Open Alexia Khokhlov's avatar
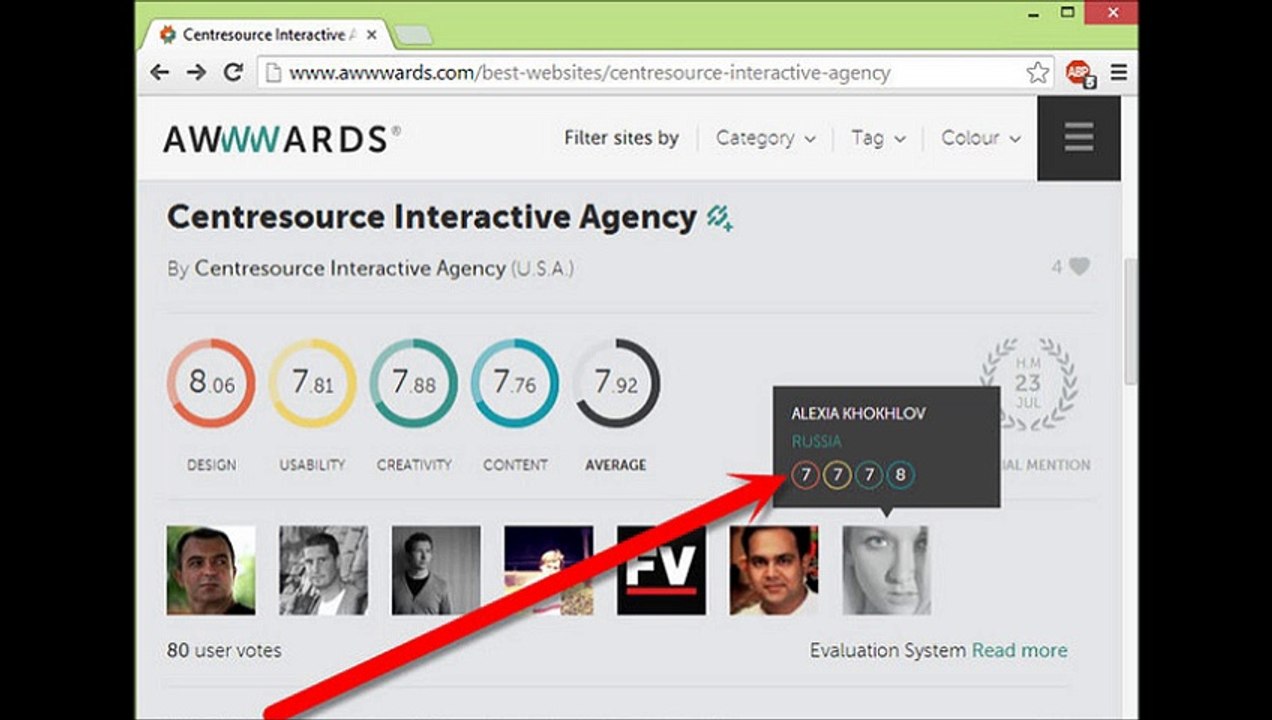This screenshot has height=720, width=1272. click(x=886, y=570)
